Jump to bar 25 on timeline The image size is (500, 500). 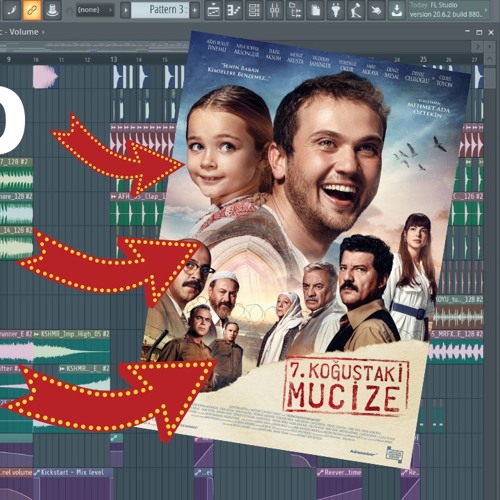pyautogui.click(x=423, y=59)
